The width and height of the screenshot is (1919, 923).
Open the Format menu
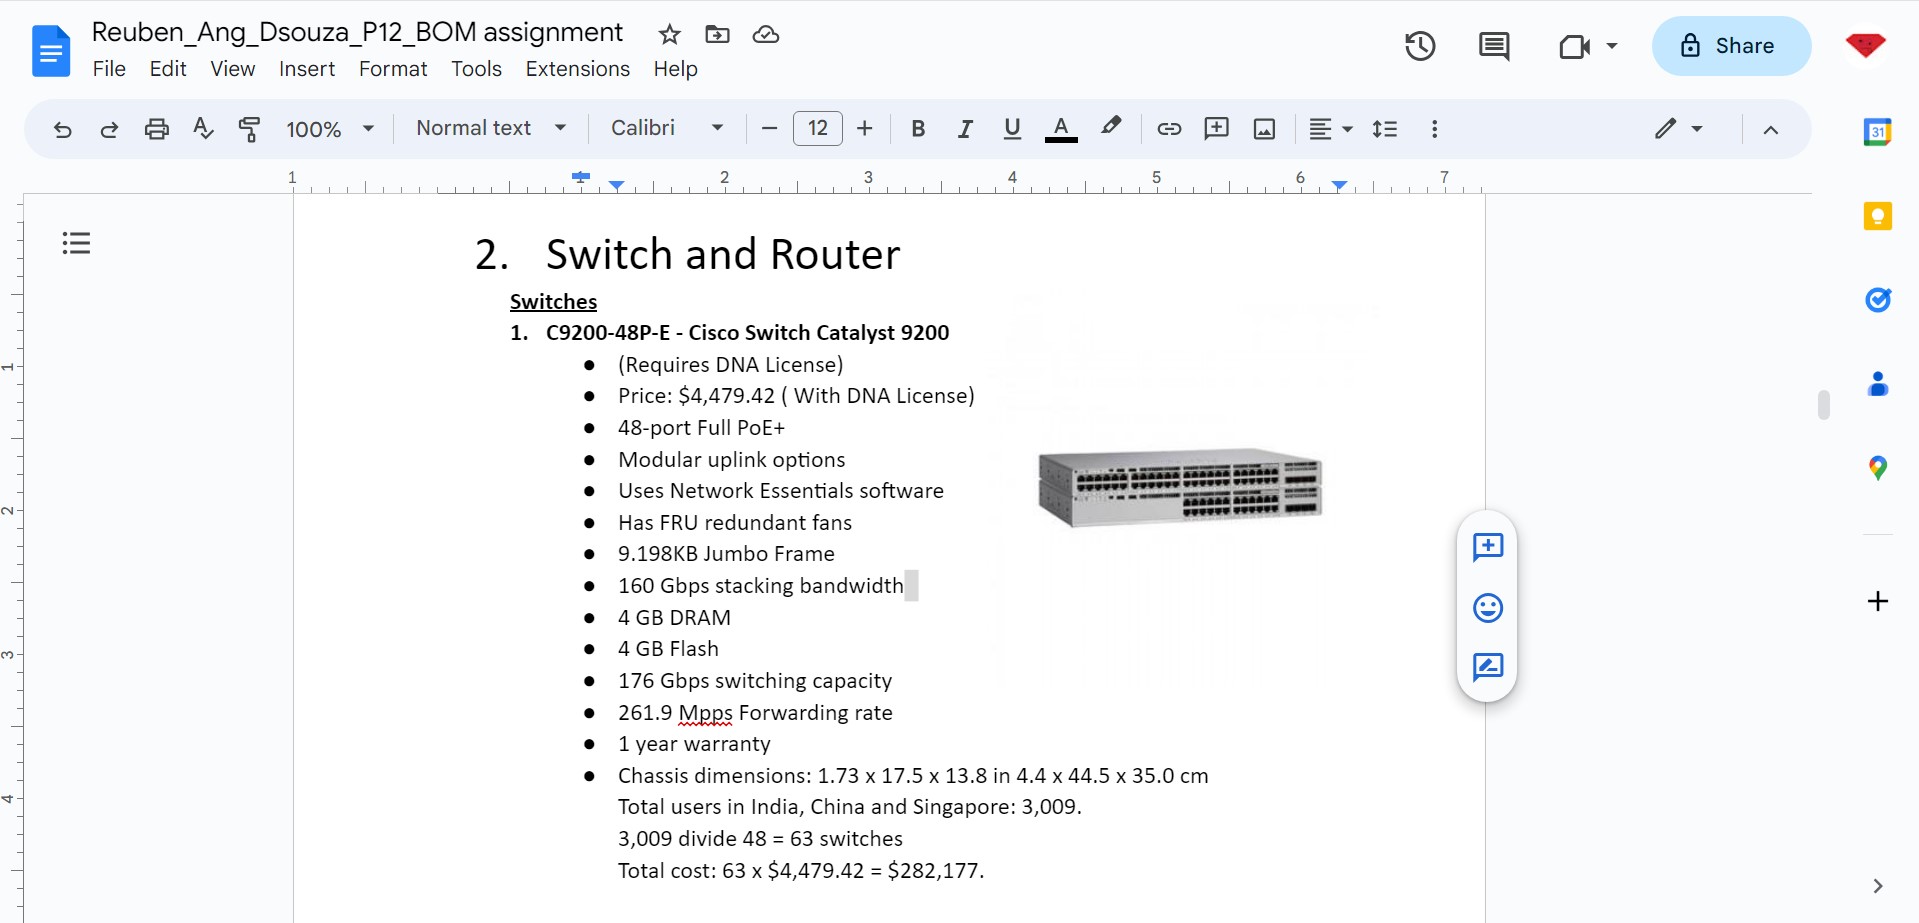[x=393, y=69]
